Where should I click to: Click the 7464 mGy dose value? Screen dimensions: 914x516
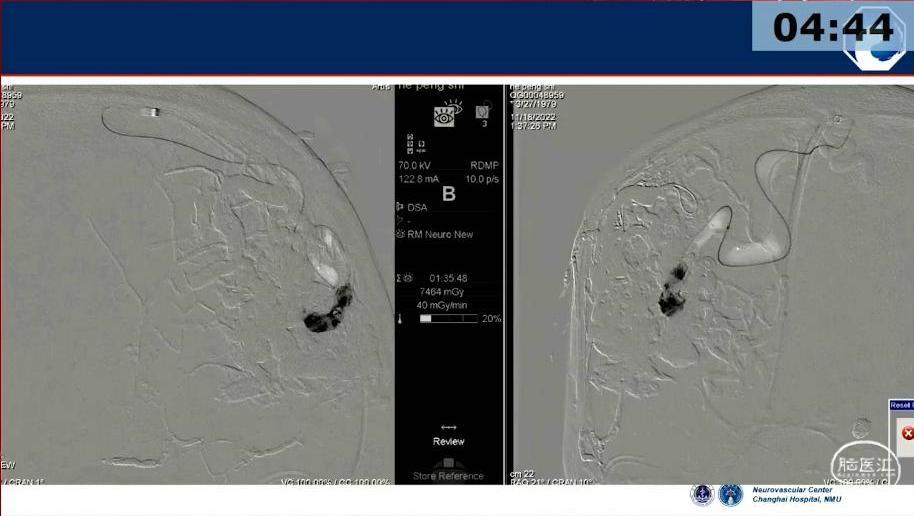tap(441, 292)
